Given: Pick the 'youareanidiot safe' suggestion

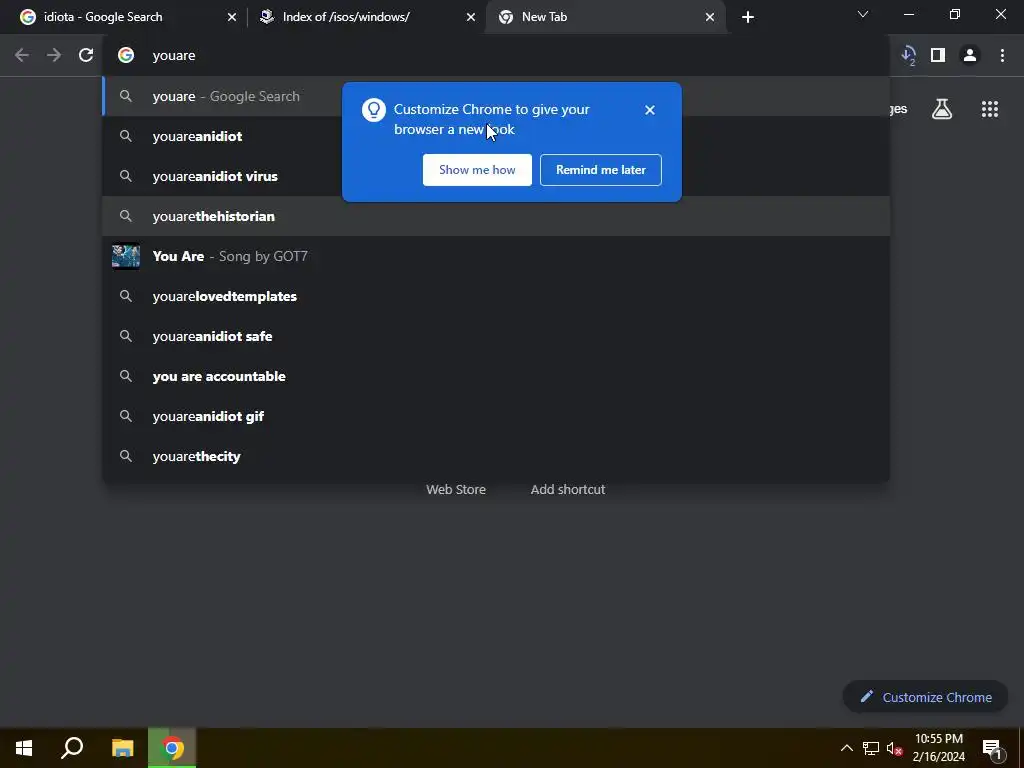Looking at the screenshot, I should [x=496, y=336].
